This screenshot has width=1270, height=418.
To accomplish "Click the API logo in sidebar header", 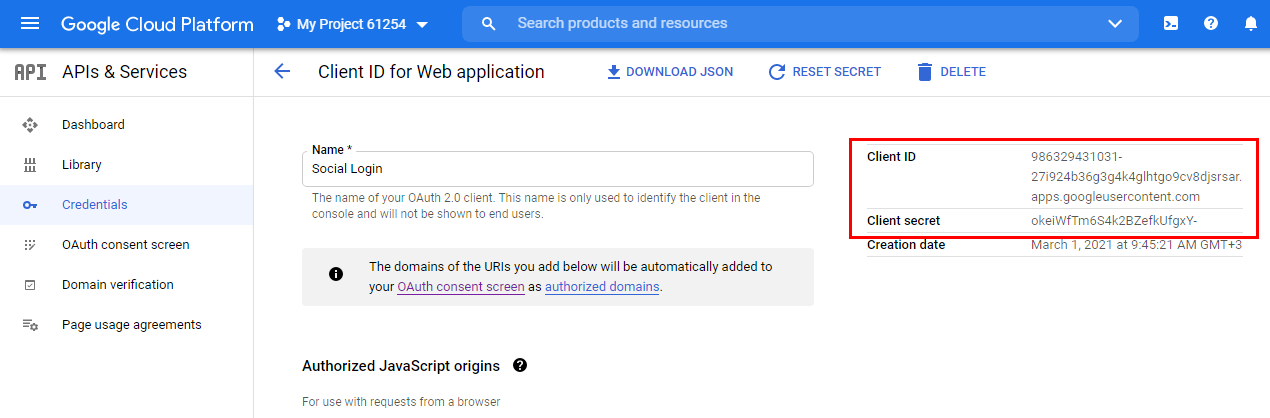I will tap(30, 72).
